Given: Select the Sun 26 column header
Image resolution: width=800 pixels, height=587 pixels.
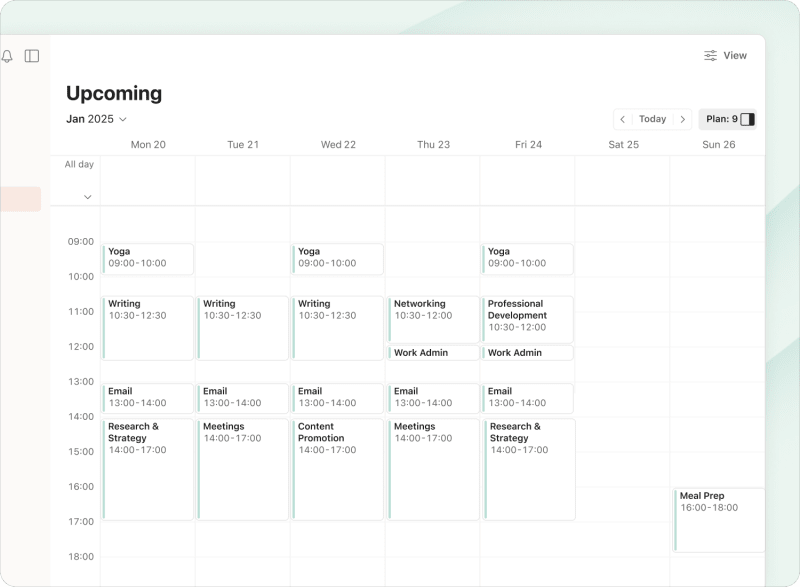Looking at the screenshot, I should pyautogui.click(x=718, y=144).
